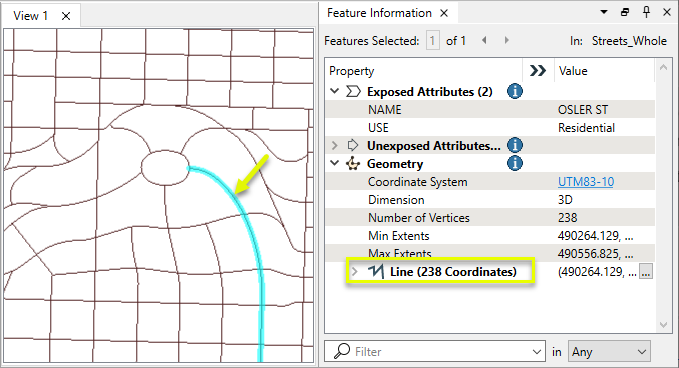The width and height of the screenshot is (679, 368).
Task: Expand the Unexposed Attributes section
Action: click(x=334, y=145)
